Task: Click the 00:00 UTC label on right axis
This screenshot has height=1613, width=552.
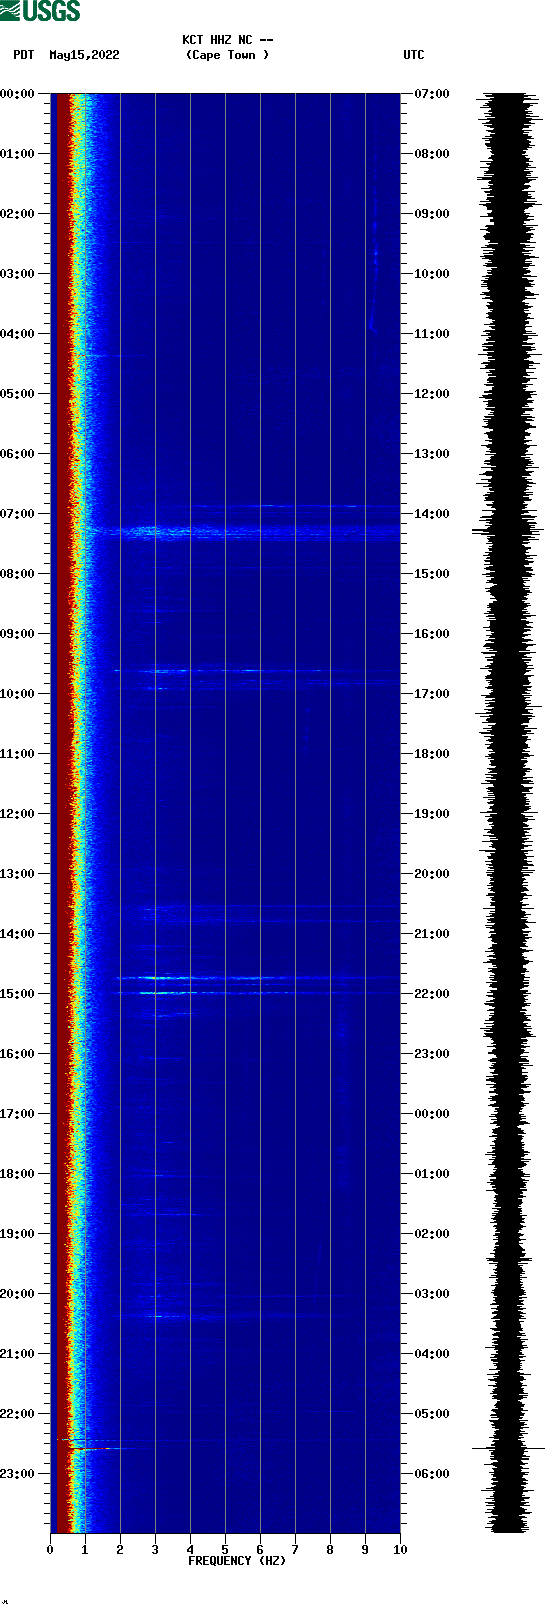Action: coord(432,1114)
